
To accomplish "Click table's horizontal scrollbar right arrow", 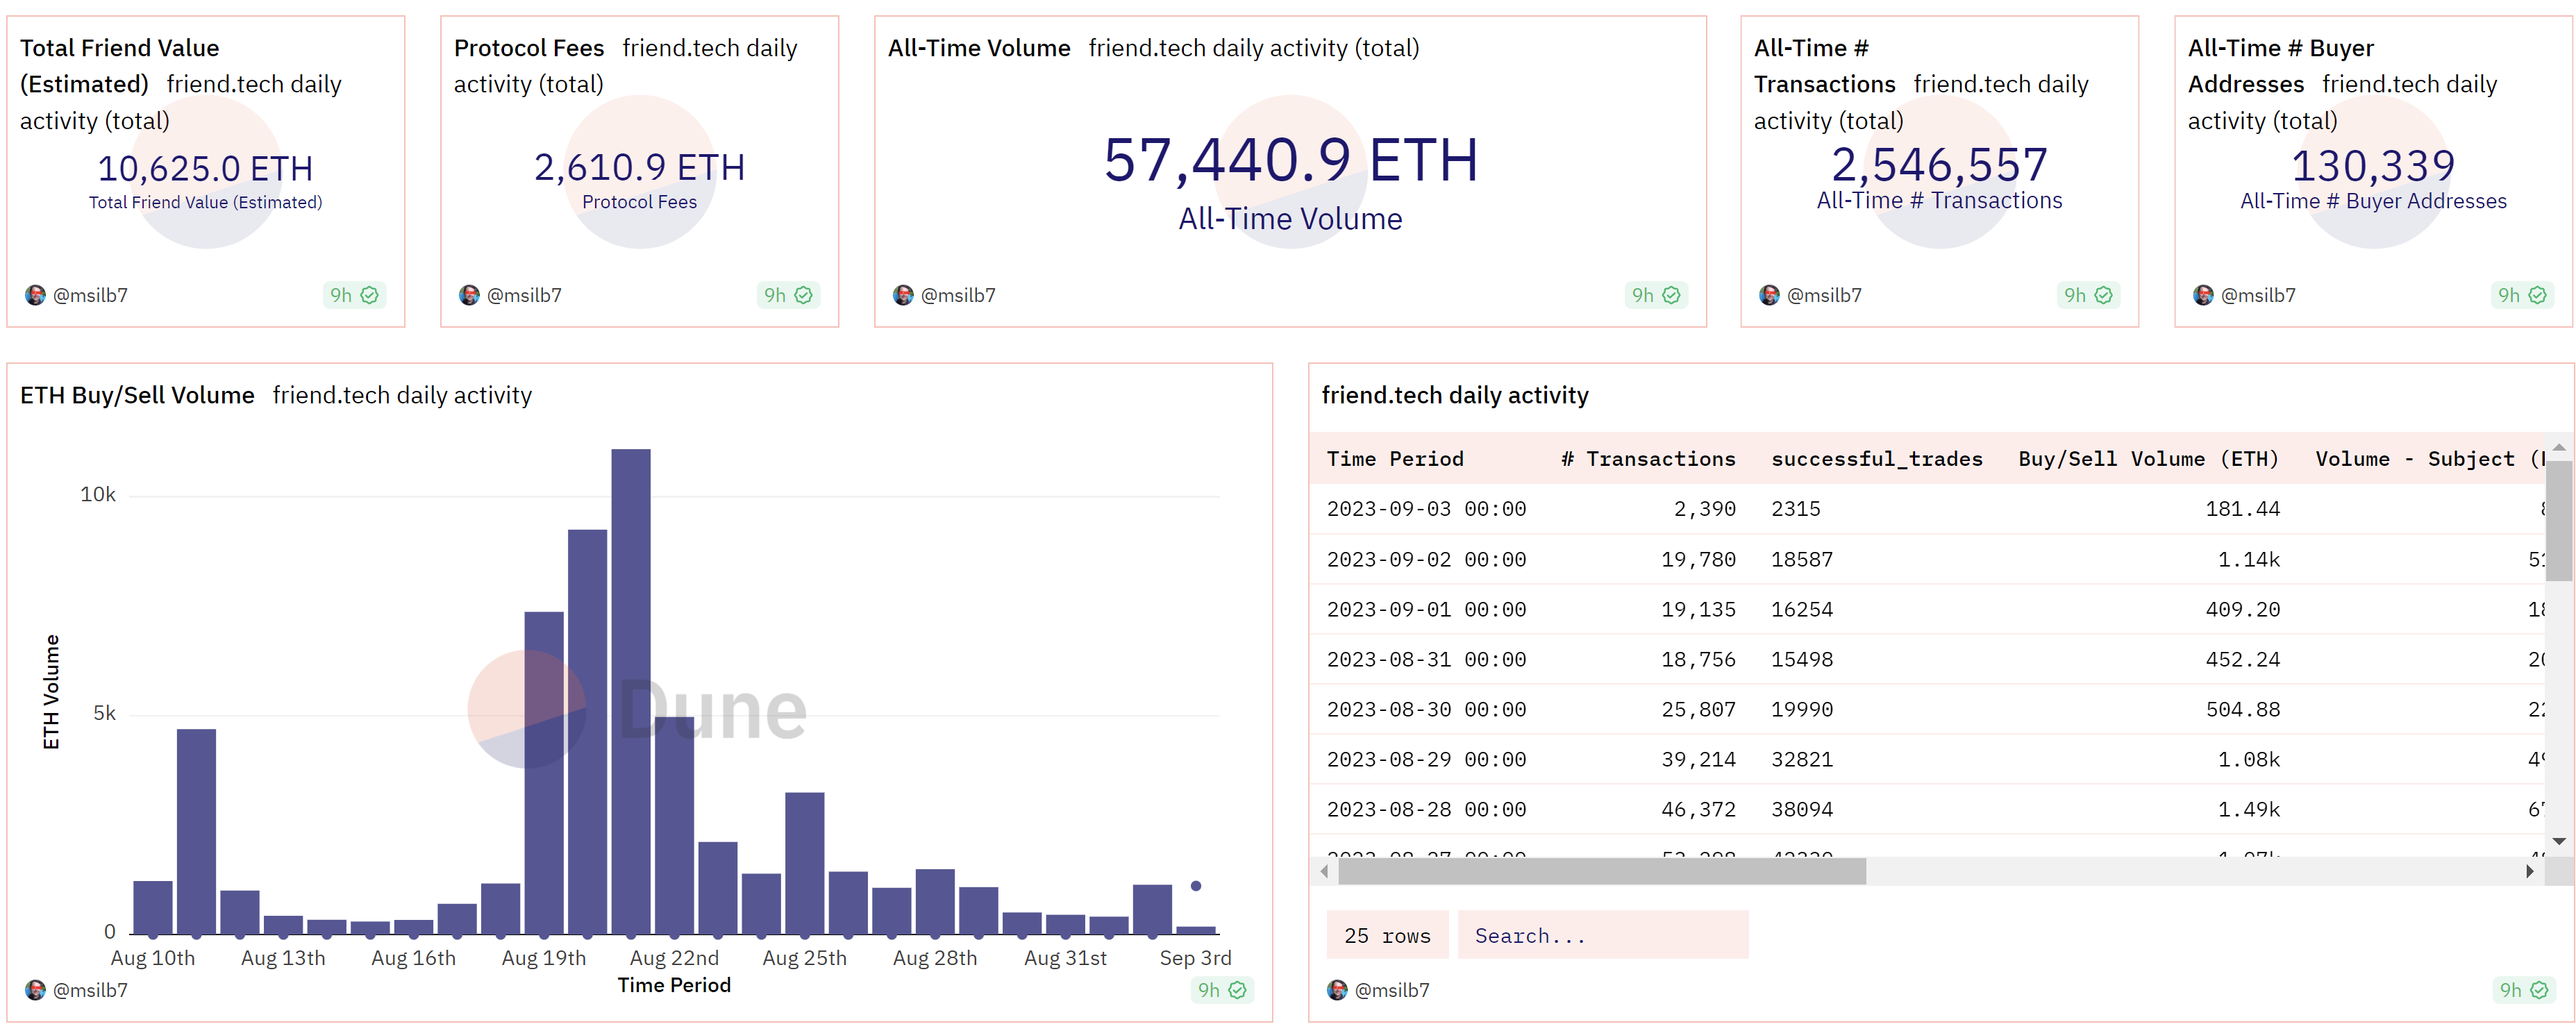I will (2529, 871).
